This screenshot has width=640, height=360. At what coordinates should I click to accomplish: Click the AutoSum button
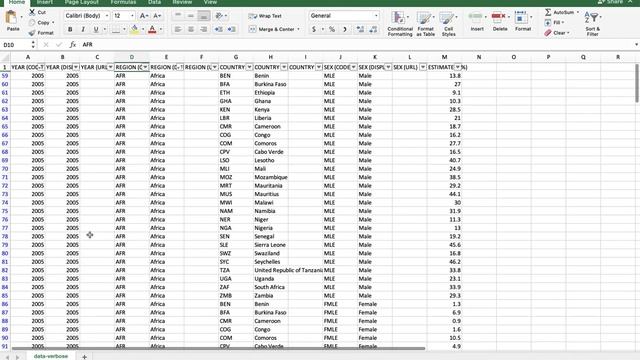click(x=562, y=12)
